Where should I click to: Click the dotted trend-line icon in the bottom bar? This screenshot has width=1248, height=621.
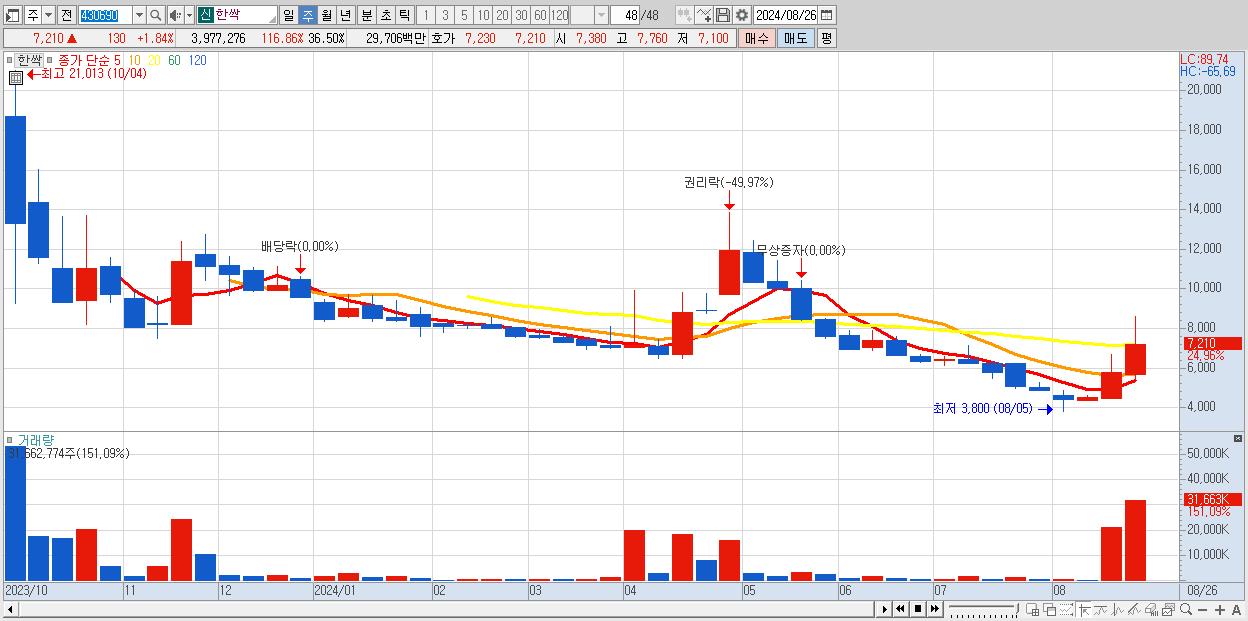point(1066,609)
